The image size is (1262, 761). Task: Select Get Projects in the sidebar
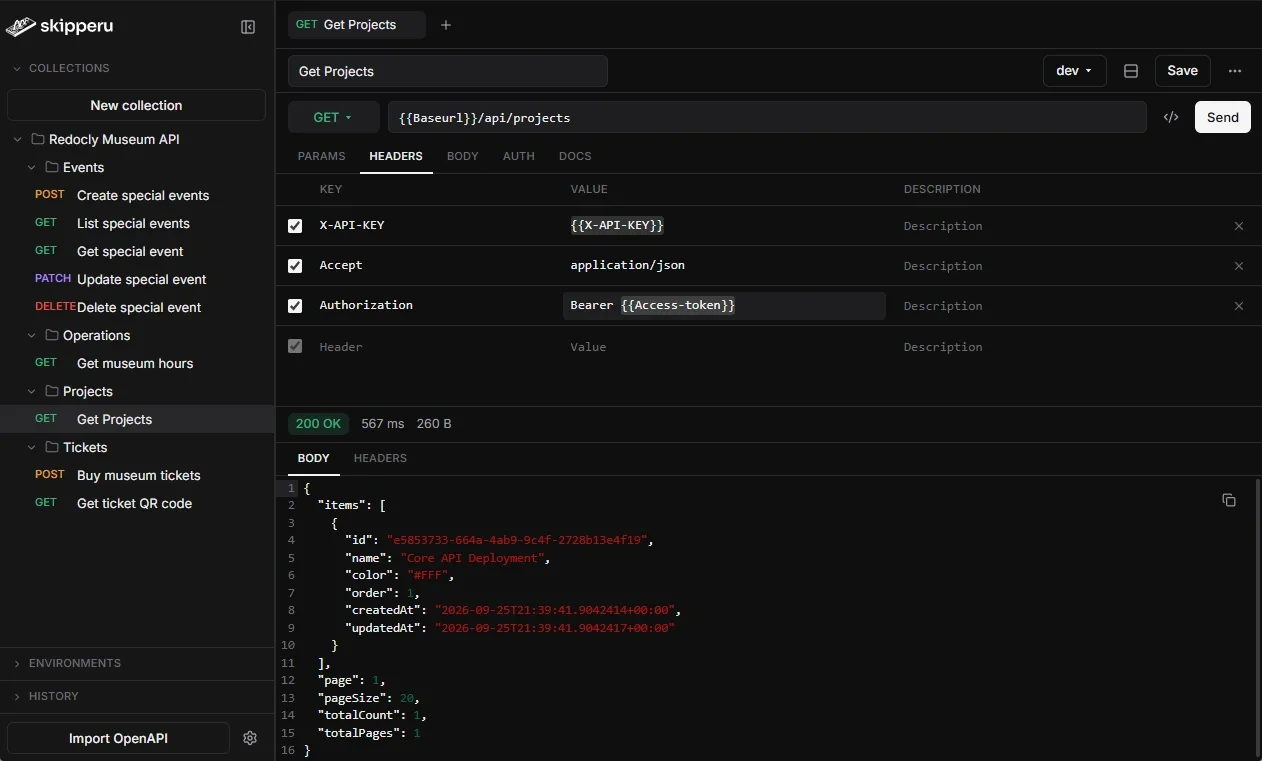click(x=137, y=419)
